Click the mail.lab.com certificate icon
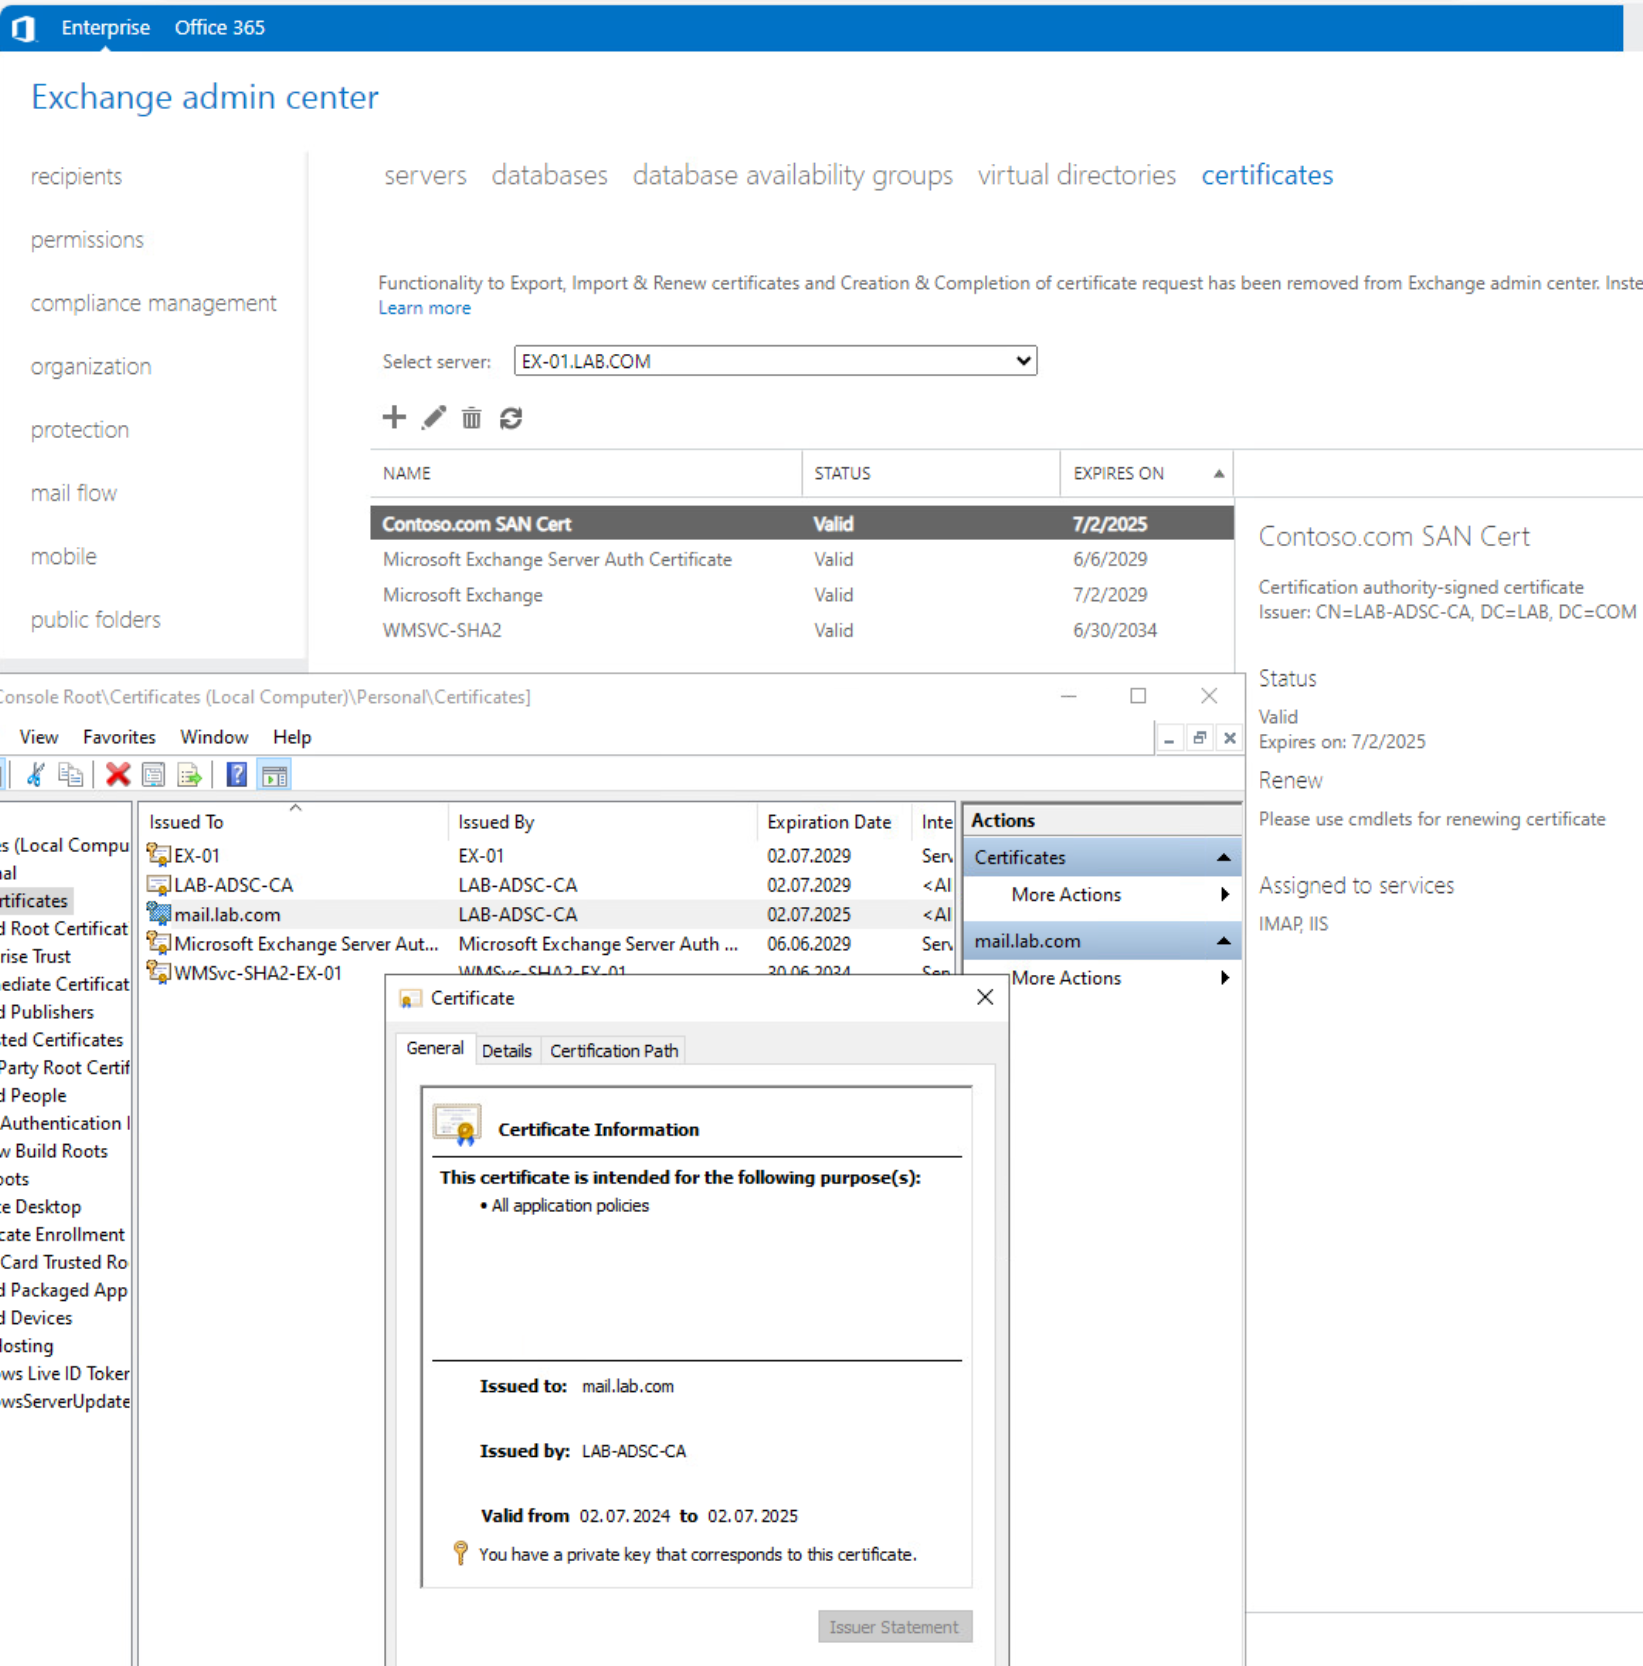Image resolution: width=1643 pixels, height=1666 pixels. click(158, 914)
